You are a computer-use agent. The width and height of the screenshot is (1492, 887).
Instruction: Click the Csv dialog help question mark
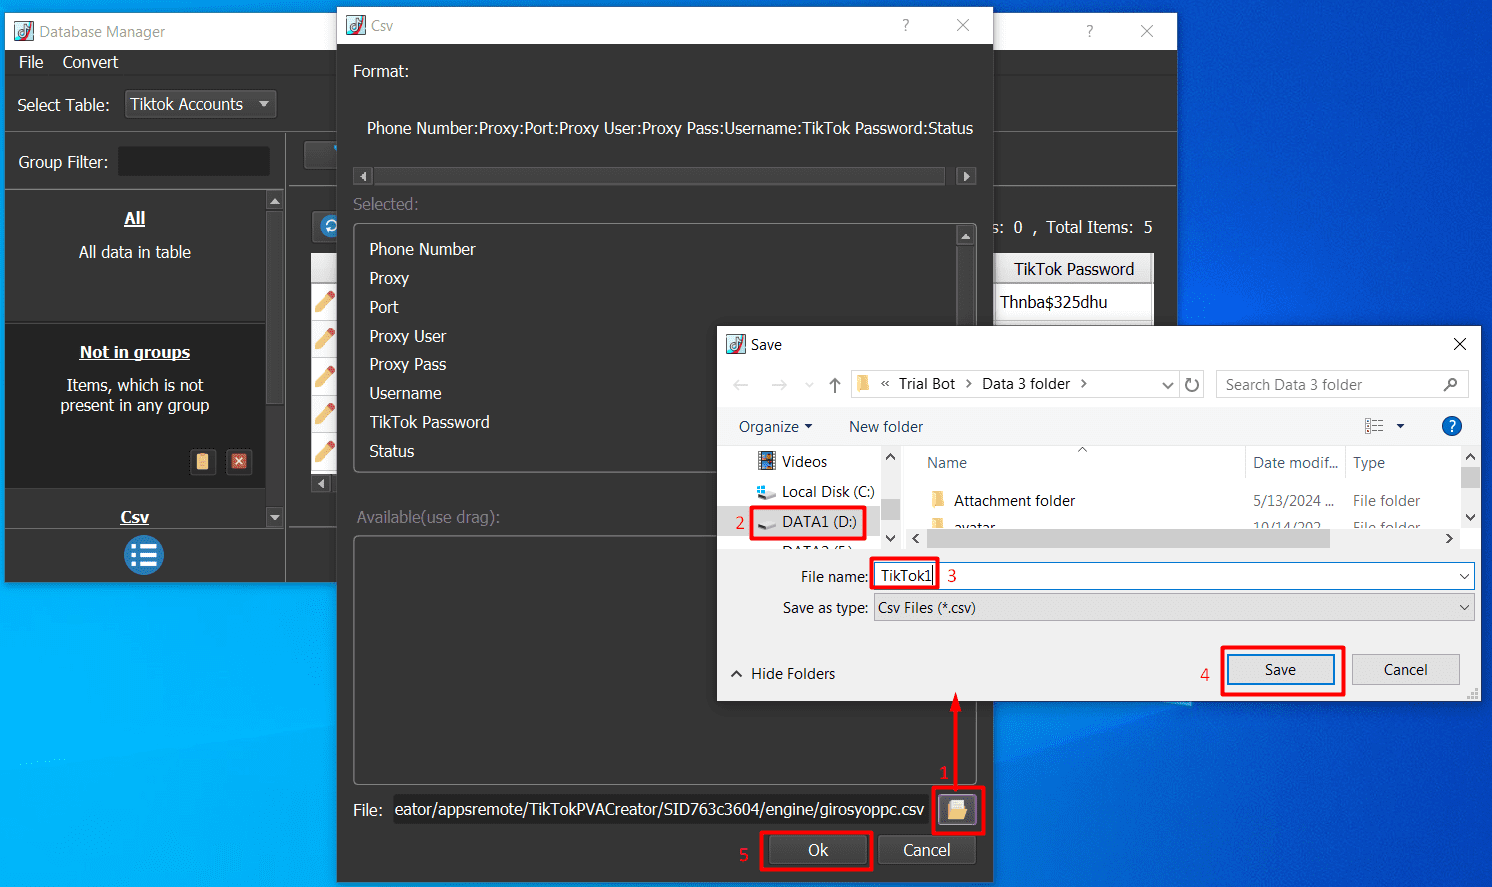coord(906,25)
